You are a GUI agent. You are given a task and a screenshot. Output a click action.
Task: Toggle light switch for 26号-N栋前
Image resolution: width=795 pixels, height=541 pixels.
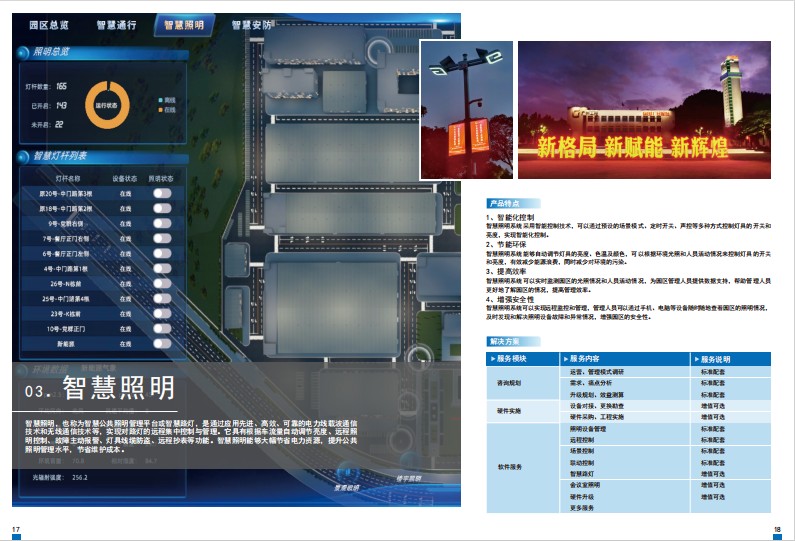coord(162,284)
